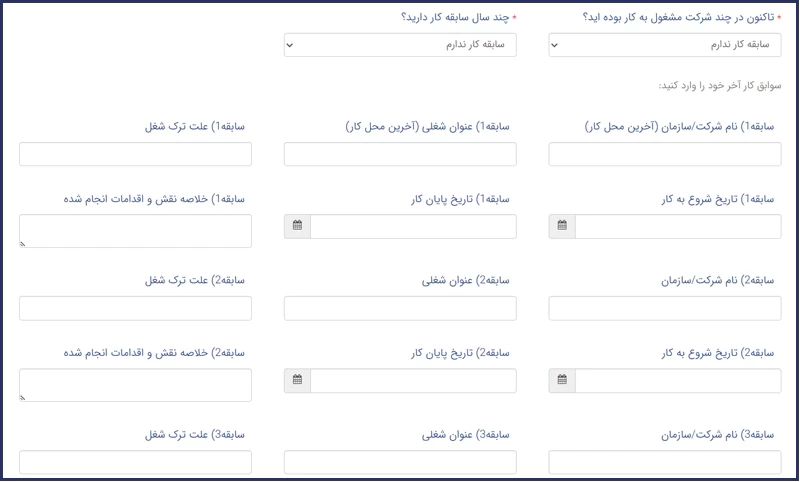Focus record 1 company name field (نام شرکت/سازمان)

click(x=665, y=154)
